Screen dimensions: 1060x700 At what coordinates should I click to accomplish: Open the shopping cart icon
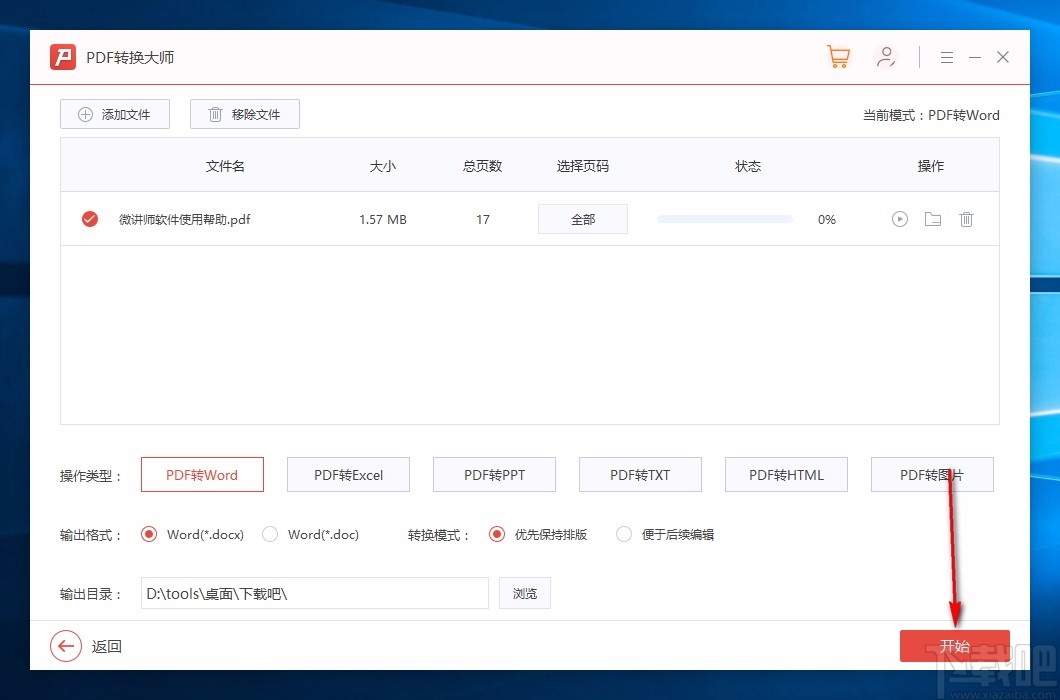(838, 57)
